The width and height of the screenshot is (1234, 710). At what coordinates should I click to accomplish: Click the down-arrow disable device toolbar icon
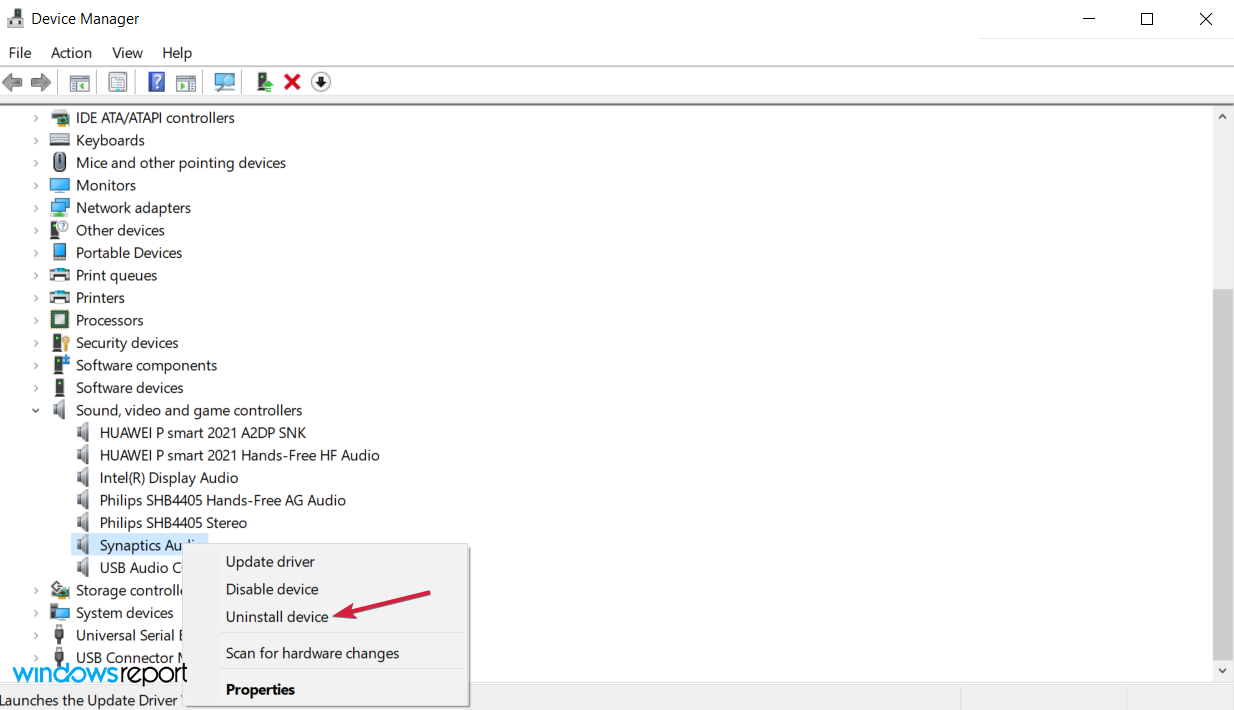[x=320, y=82]
